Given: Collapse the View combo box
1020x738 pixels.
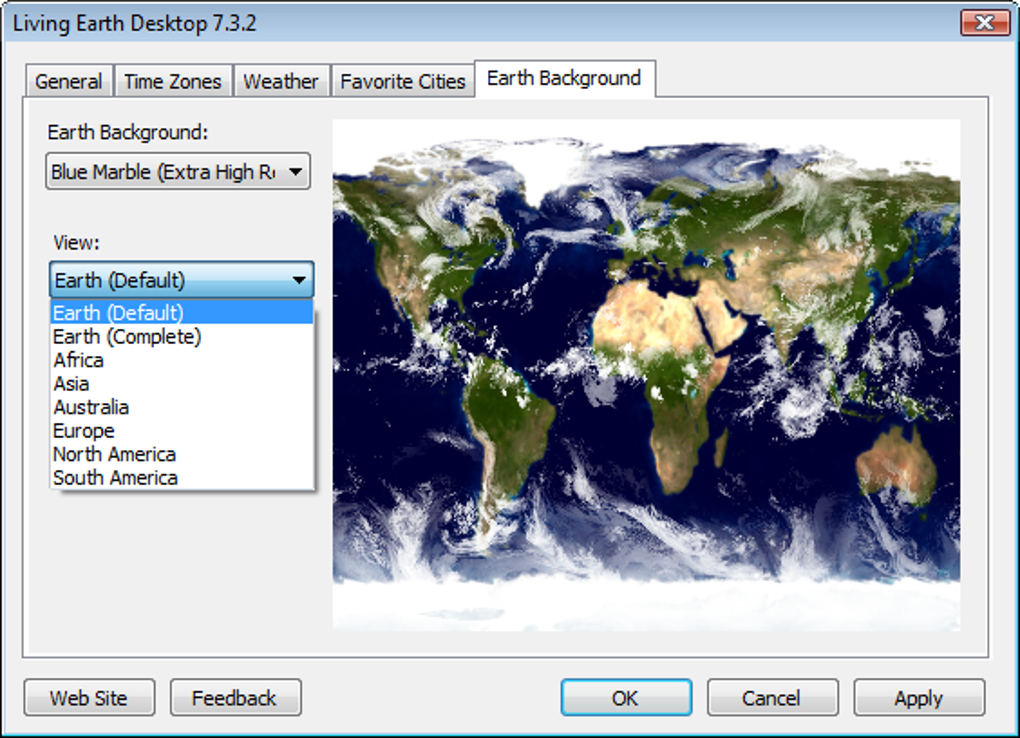Looking at the screenshot, I should click(x=181, y=280).
